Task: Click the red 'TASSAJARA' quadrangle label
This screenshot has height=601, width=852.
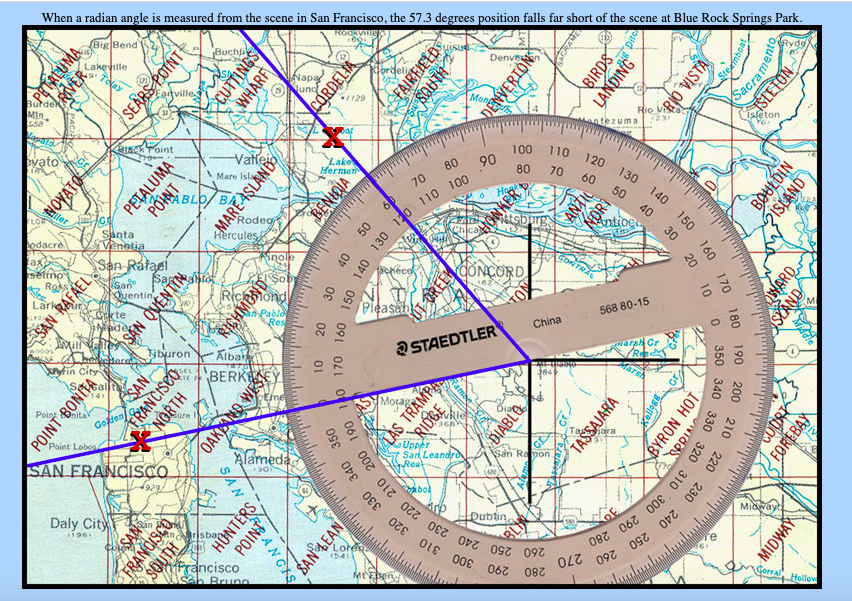Action: click(595, 425)
